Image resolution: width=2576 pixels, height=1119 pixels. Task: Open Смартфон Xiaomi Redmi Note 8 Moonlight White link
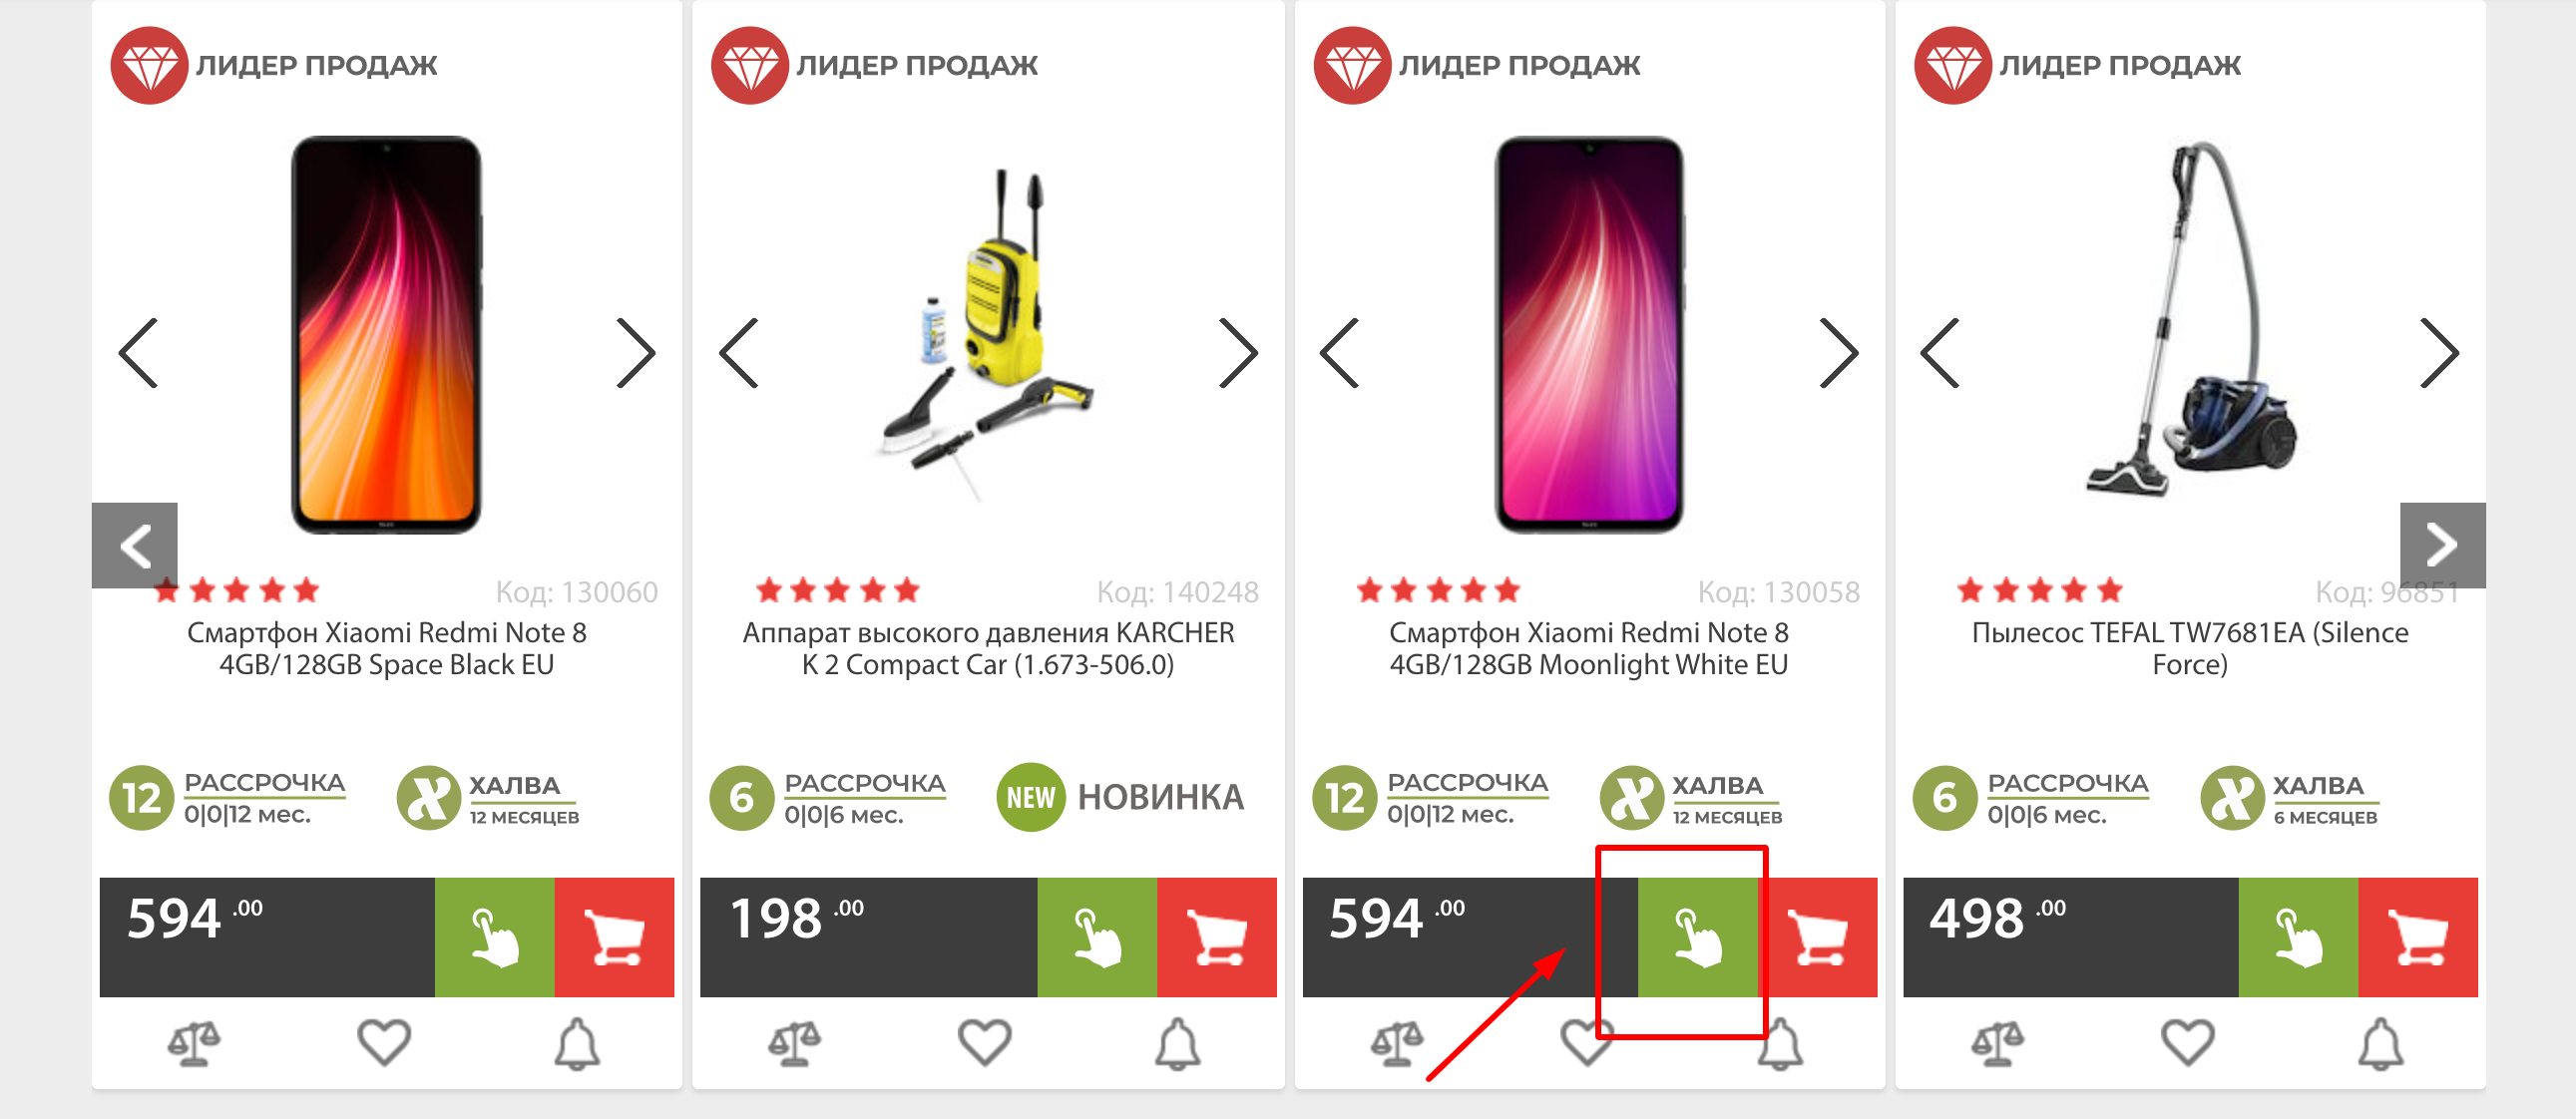point(1588,648)
